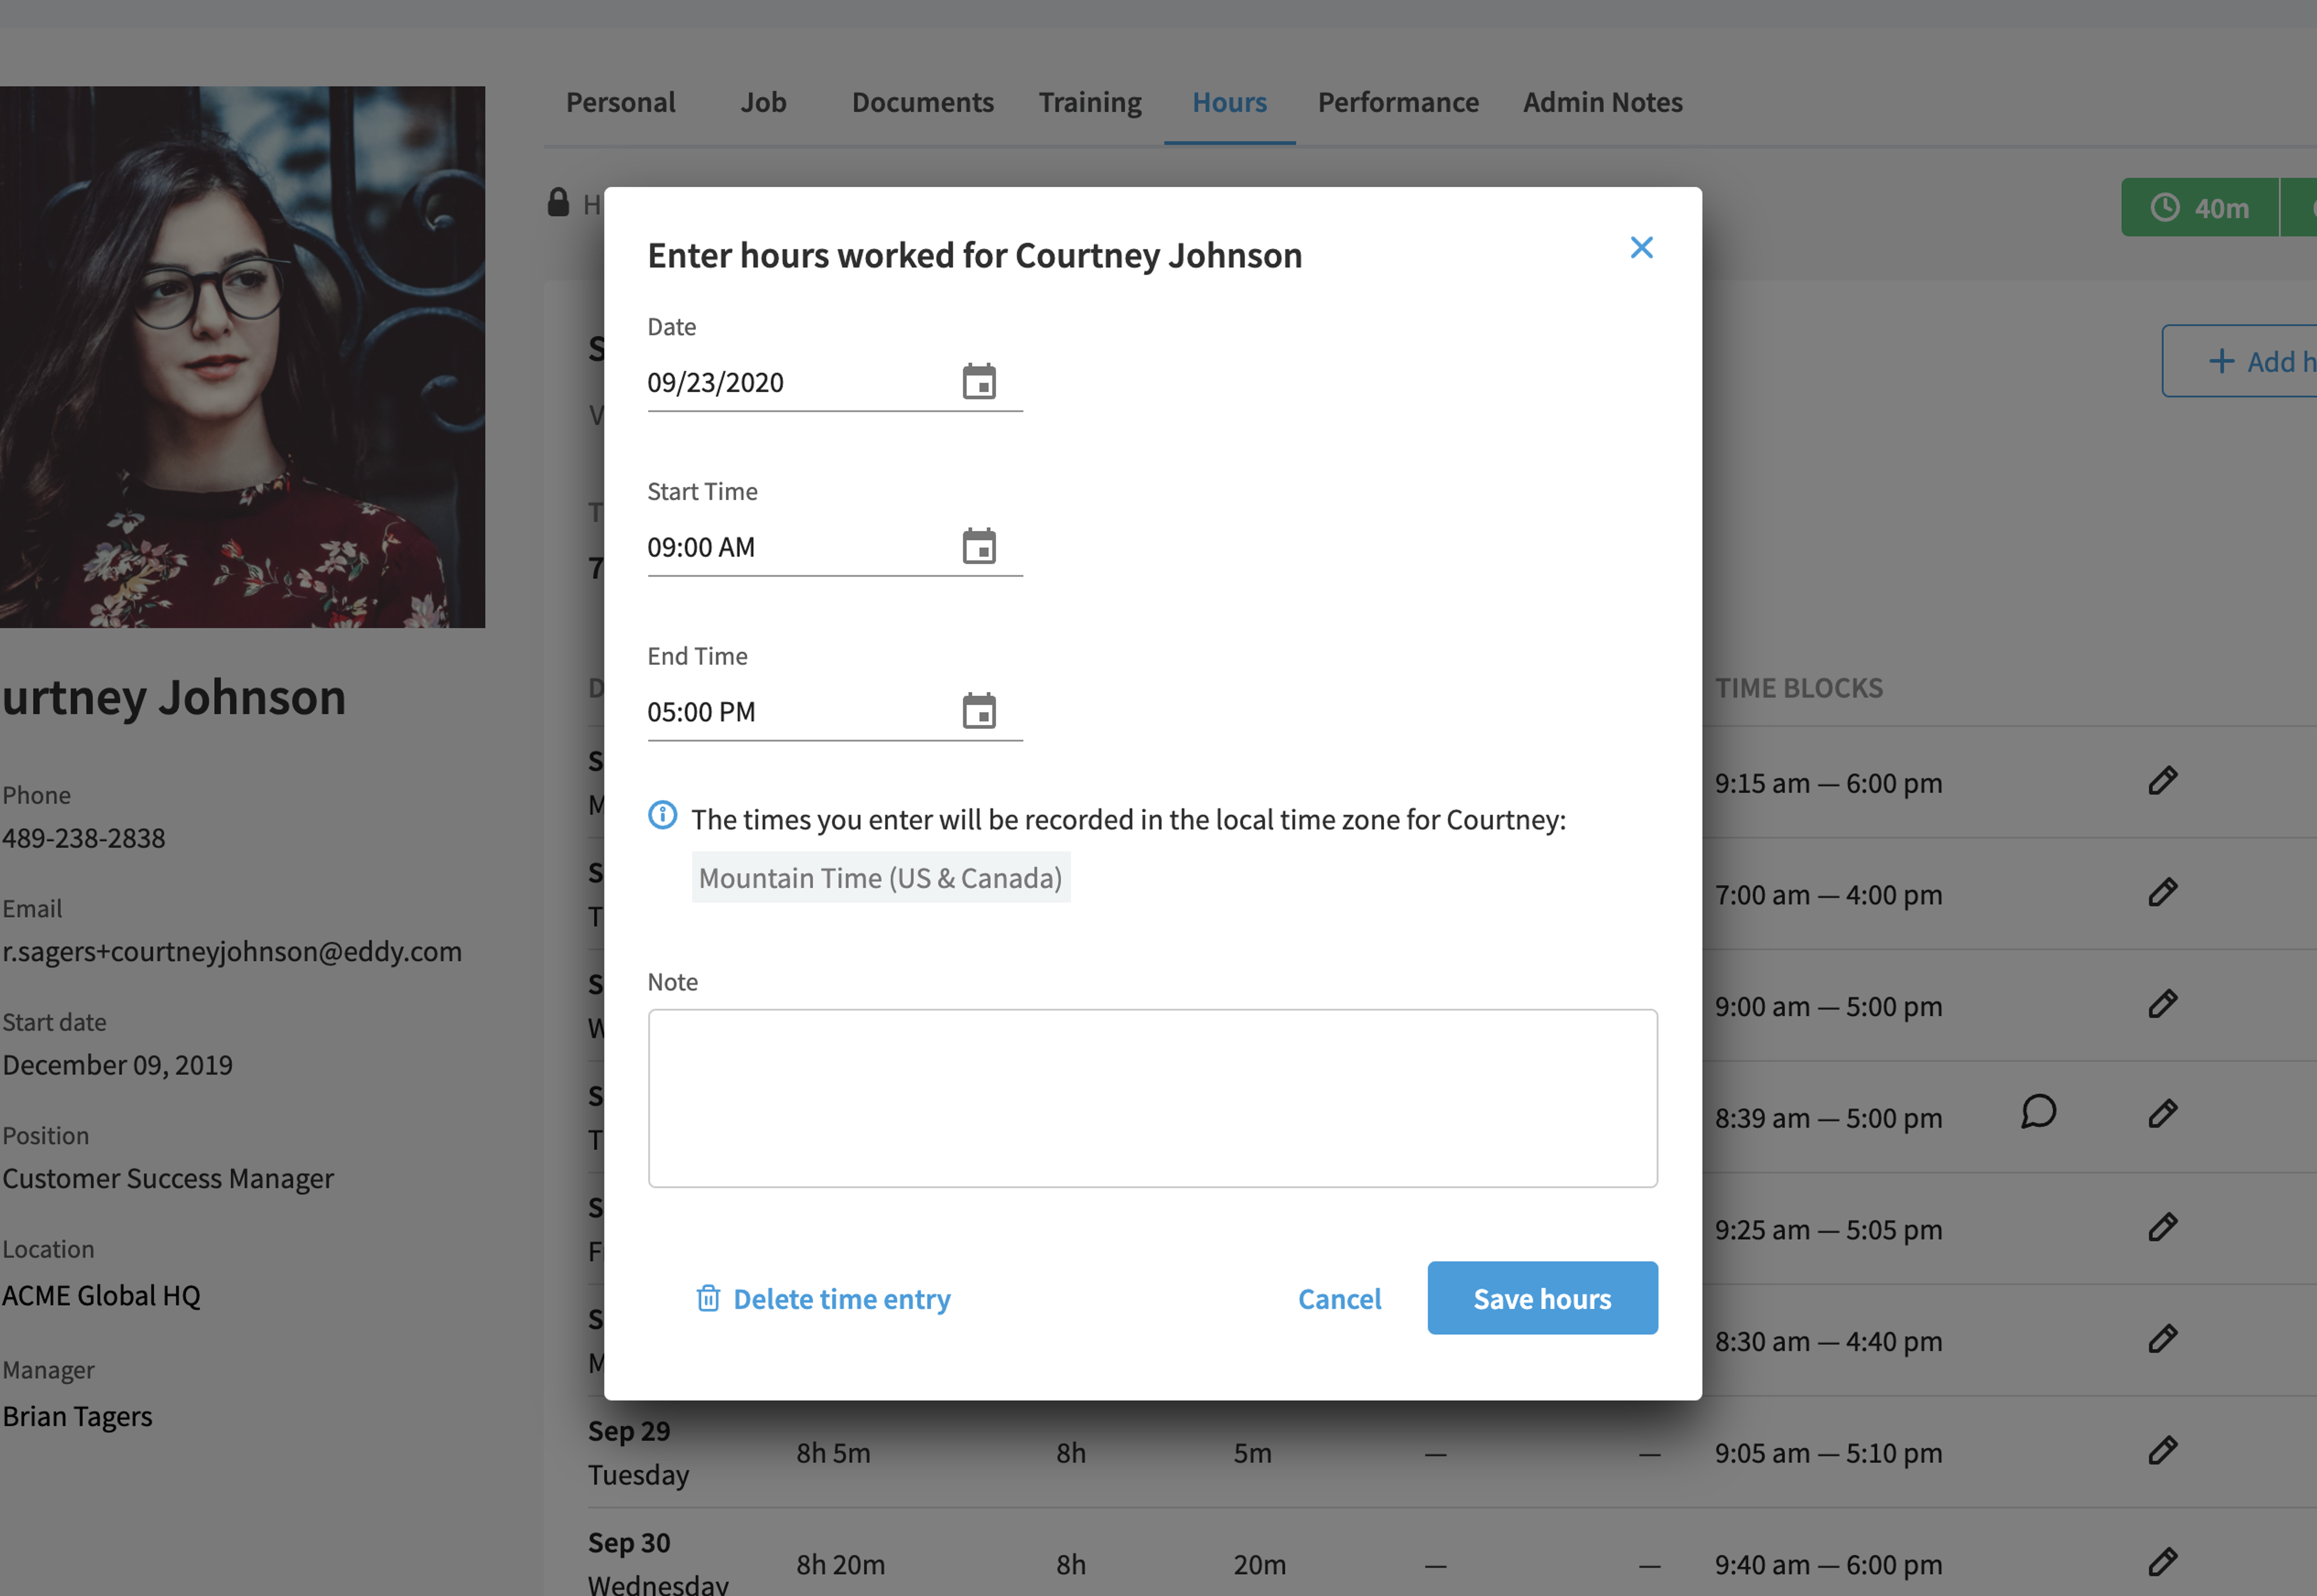This screenshot has width=2317, height=1596.
Task: Open the End Time picker icon
Action: [x=979, y=712]
